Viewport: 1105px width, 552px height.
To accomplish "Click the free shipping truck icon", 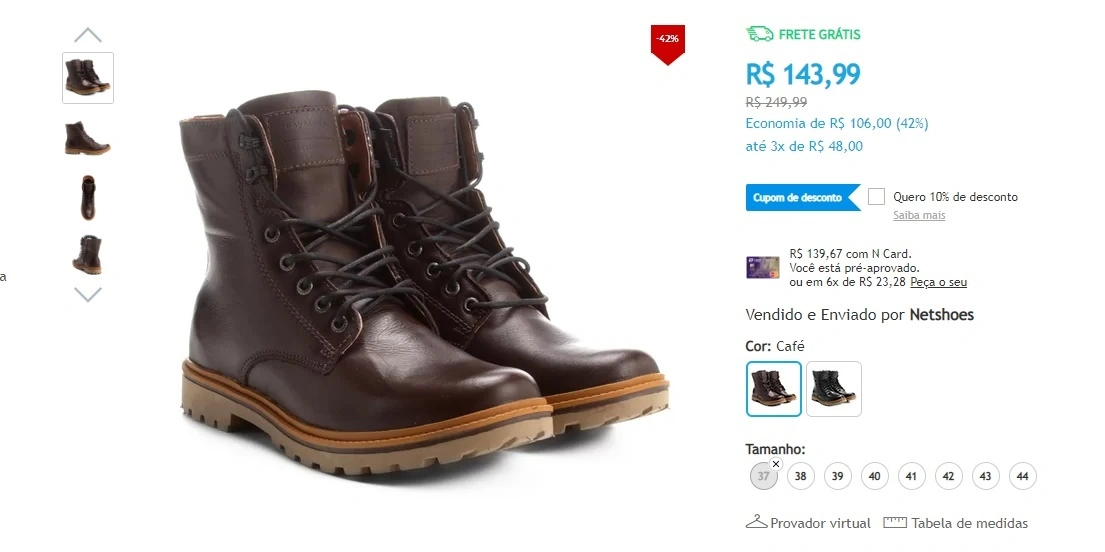I will point(760,34).
